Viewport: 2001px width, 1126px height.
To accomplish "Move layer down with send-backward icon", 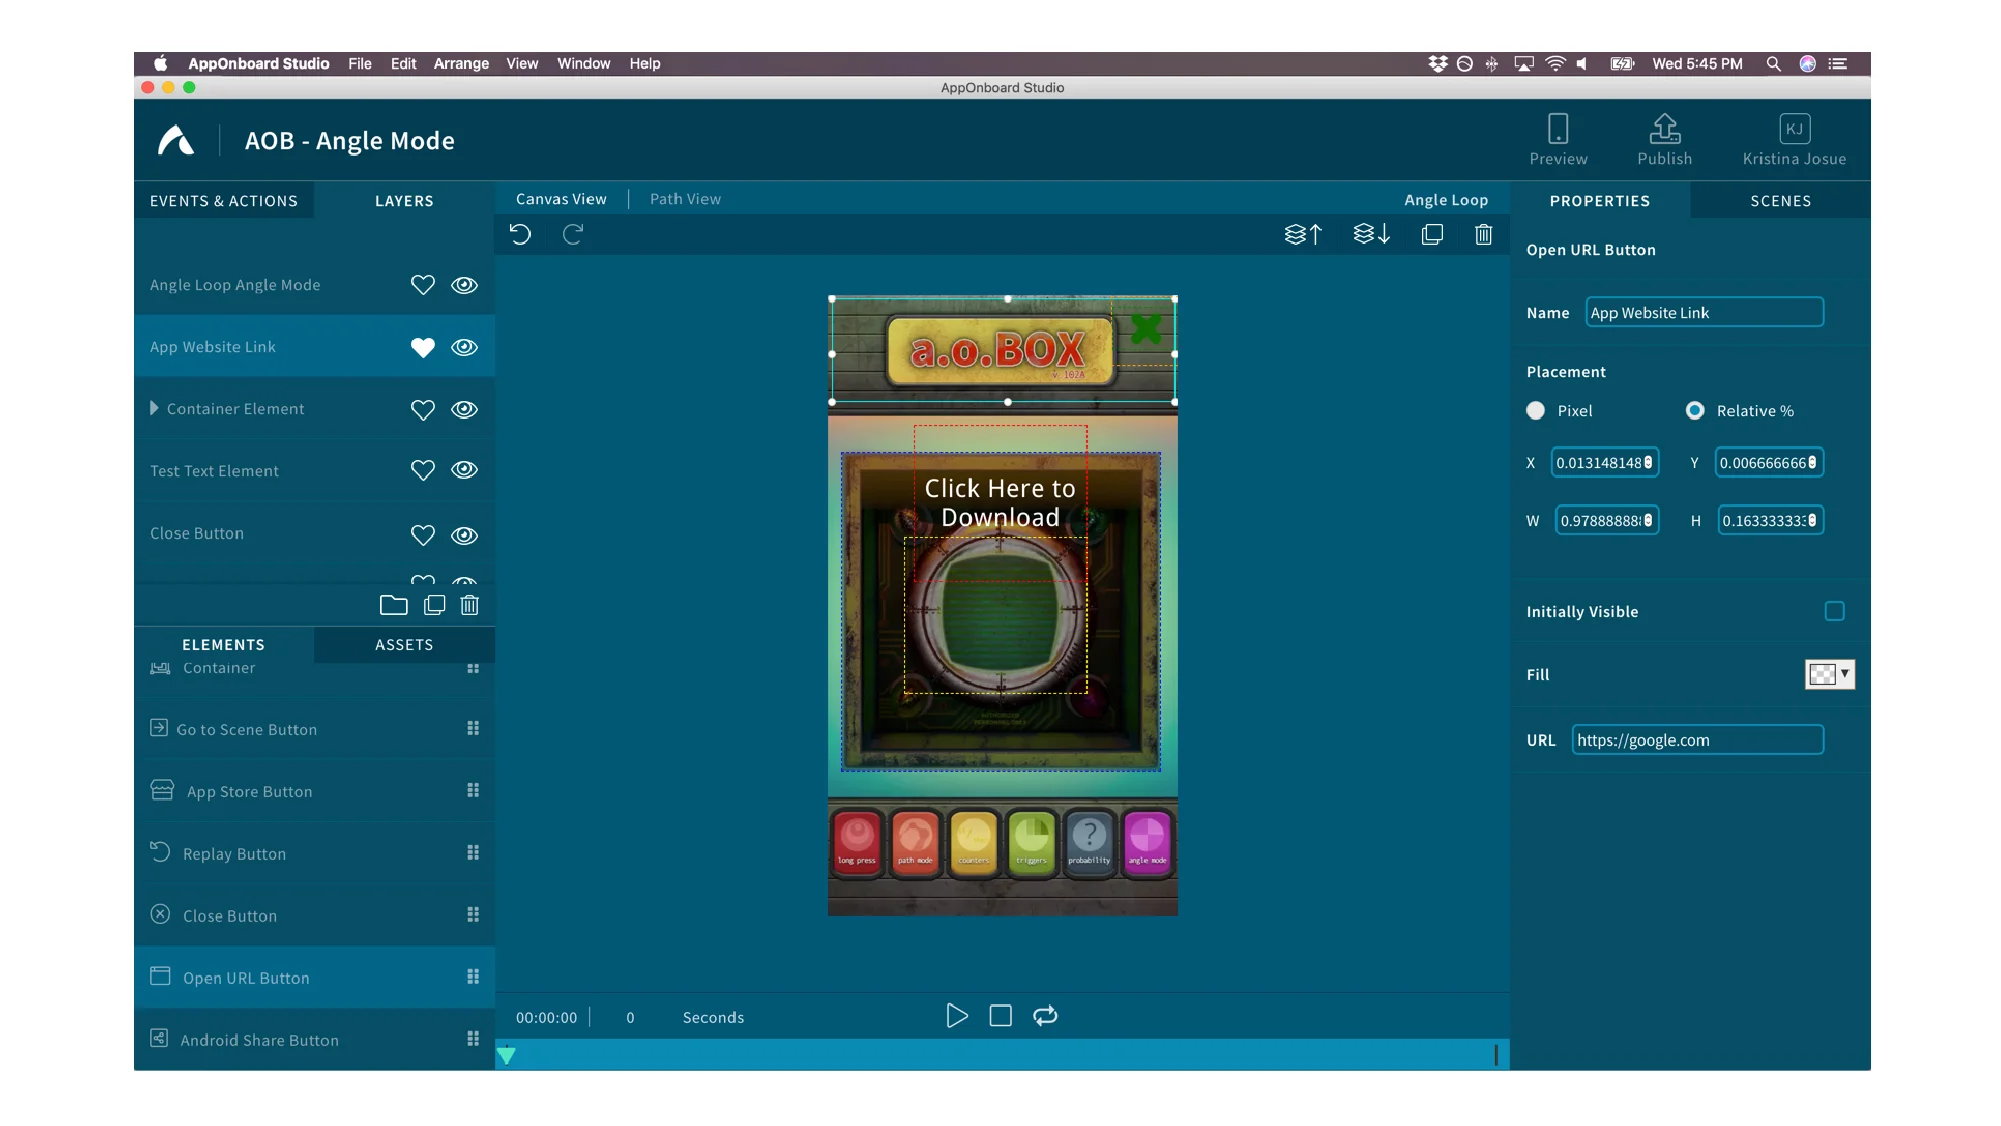I will tap(1372, 234).
